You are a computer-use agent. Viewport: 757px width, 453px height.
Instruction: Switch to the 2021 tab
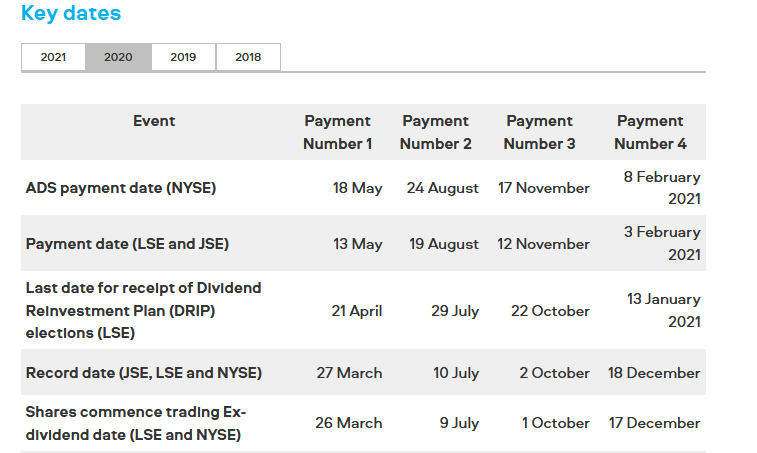pos(53,57)
